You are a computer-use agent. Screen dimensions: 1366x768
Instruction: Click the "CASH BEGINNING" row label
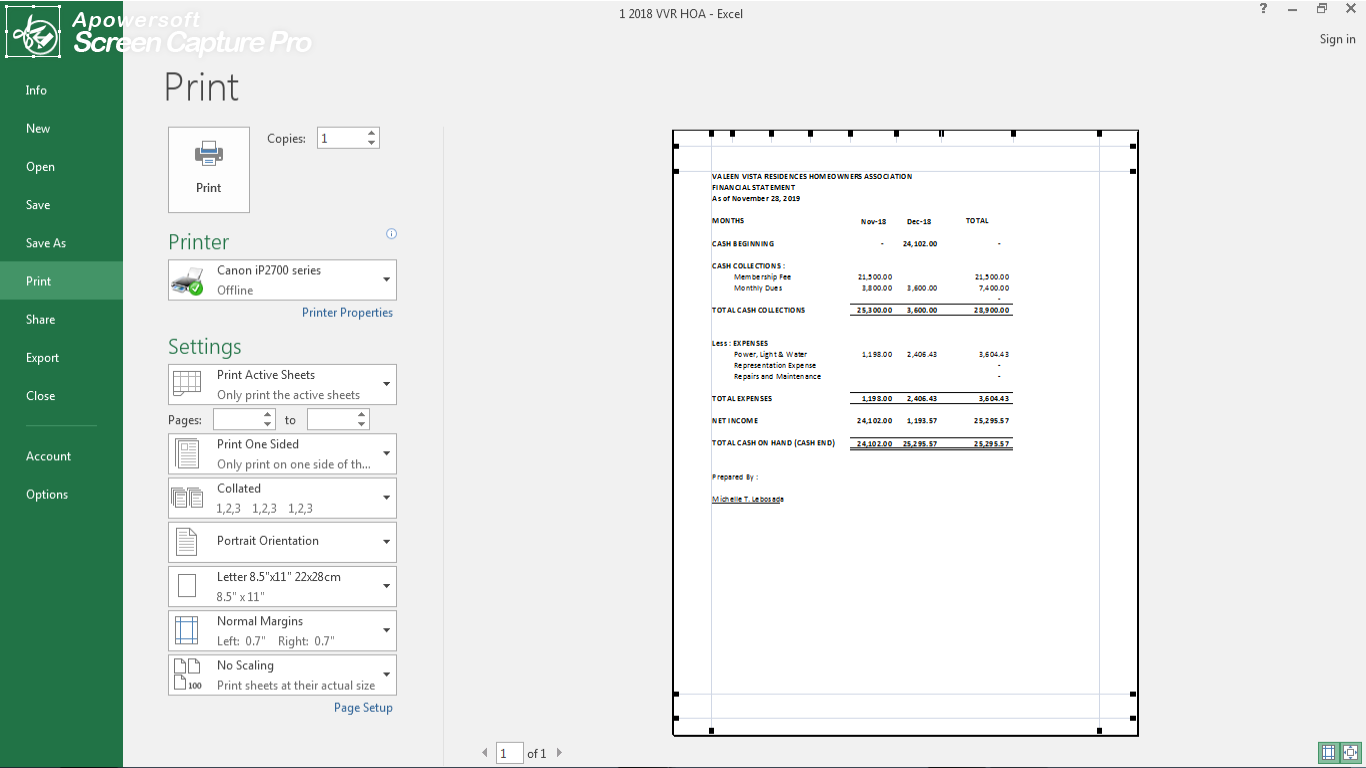pyautogui.click(x=743, y=244)
